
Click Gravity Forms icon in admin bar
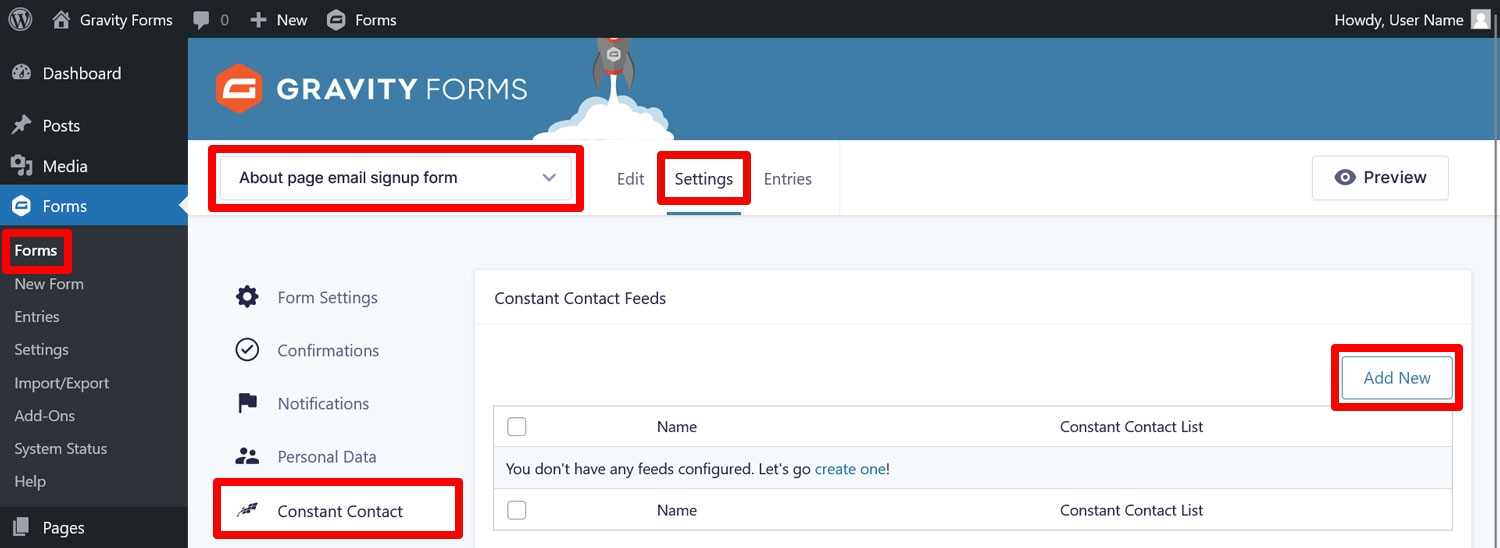[337, 20]
